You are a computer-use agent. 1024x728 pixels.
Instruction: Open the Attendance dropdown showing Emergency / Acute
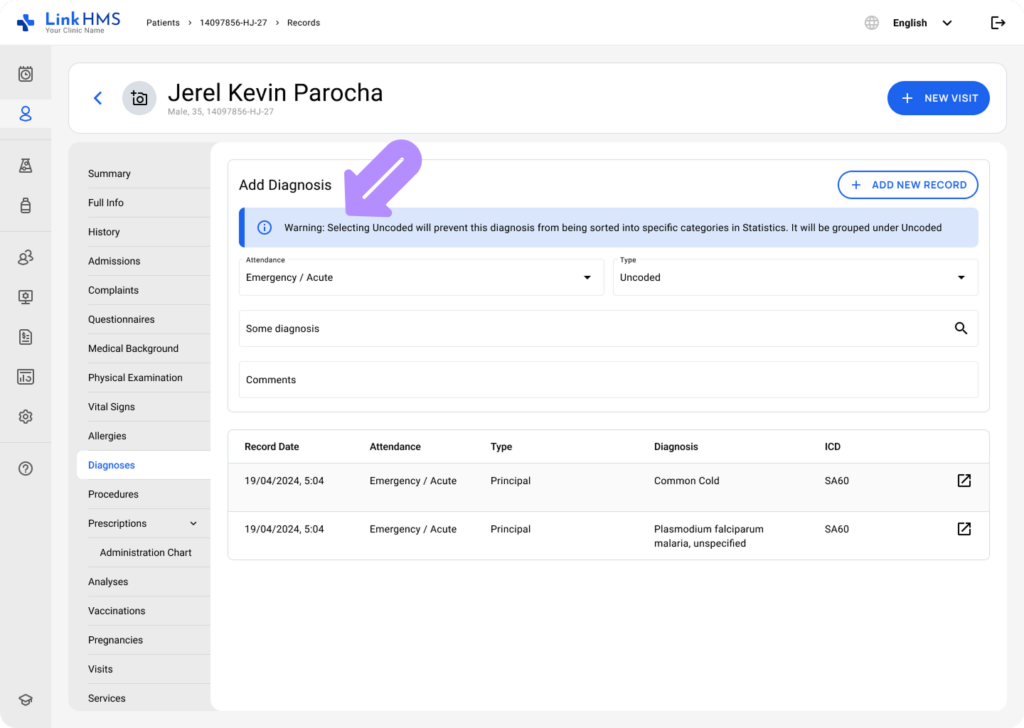pos(421,277)
